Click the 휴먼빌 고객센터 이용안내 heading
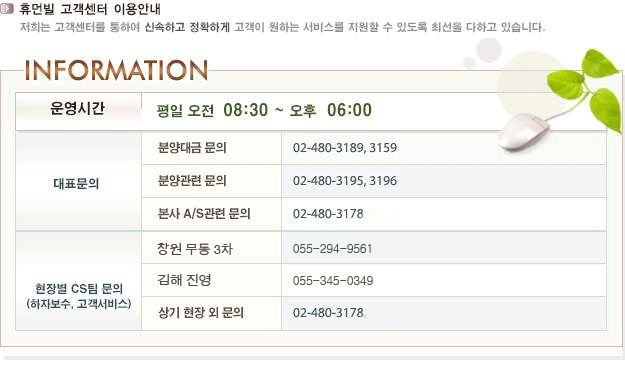Screen dimensions: 625x373 click(90, 9)
